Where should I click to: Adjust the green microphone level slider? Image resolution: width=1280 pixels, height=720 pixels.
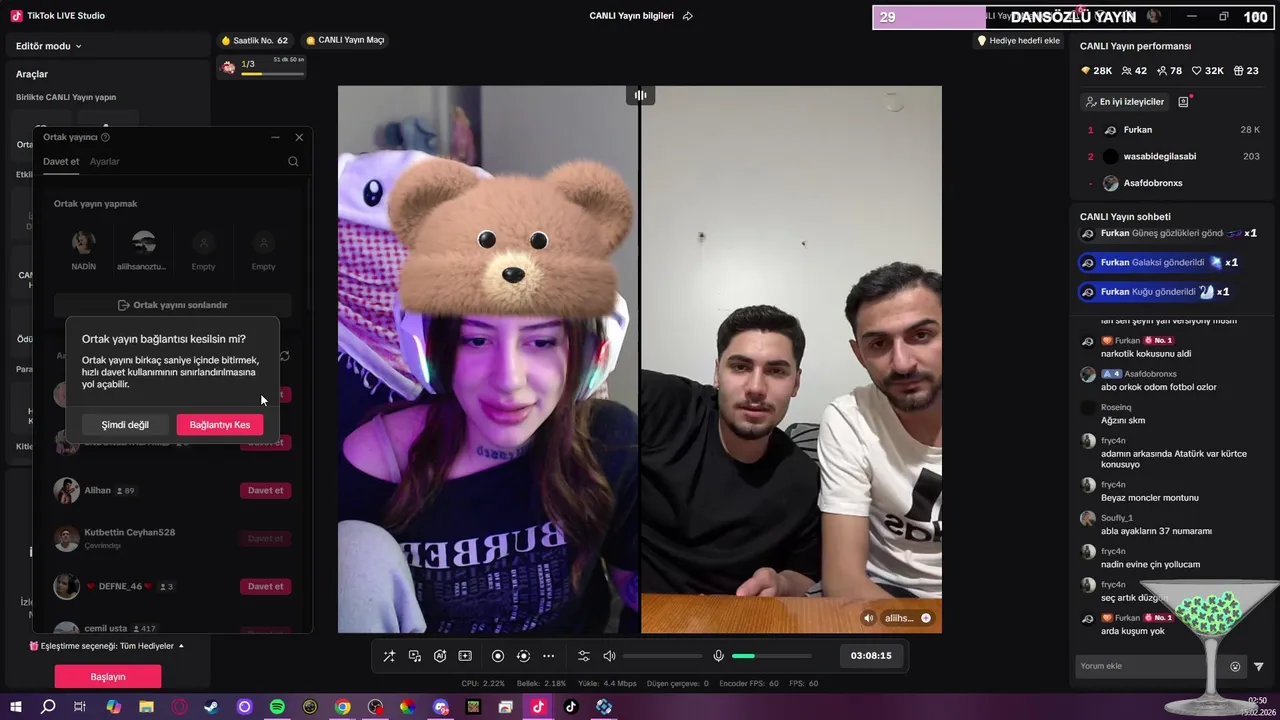click(x=772, y=656)
